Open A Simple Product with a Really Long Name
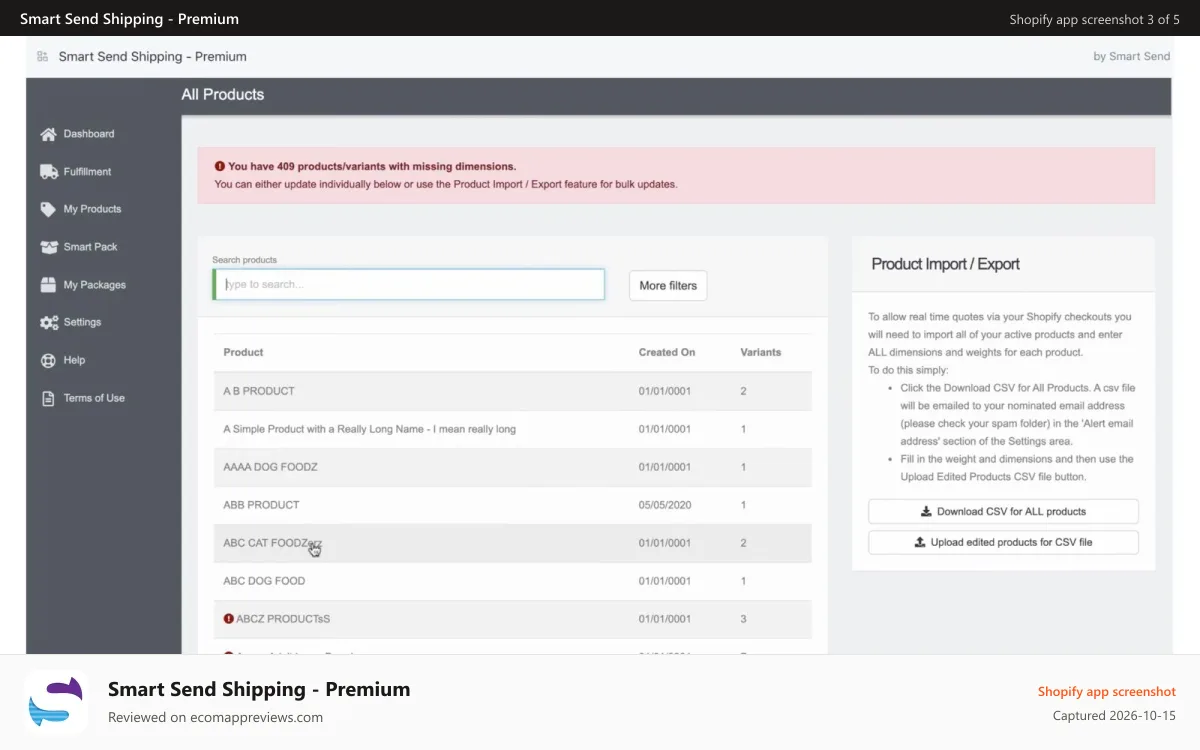This screenshot has width=1200, height=750. pyautogui.click(x=512, y=429)
